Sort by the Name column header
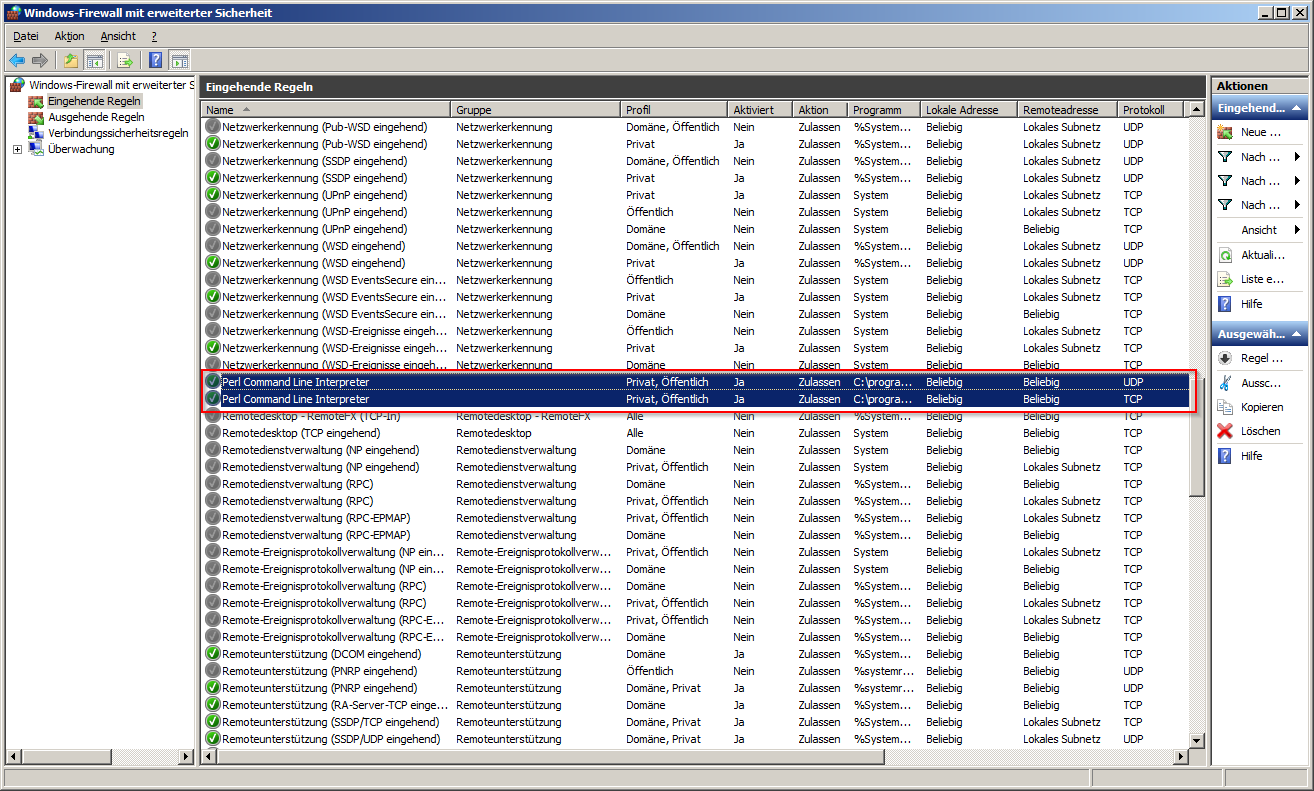The height and width of the screenshot is (791, 1314). pos(326,110)
